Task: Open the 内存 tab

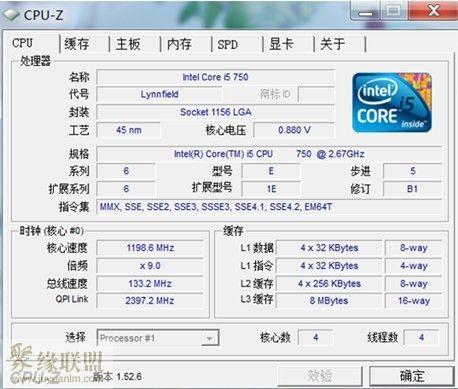Action: click(x=179, y=44)
